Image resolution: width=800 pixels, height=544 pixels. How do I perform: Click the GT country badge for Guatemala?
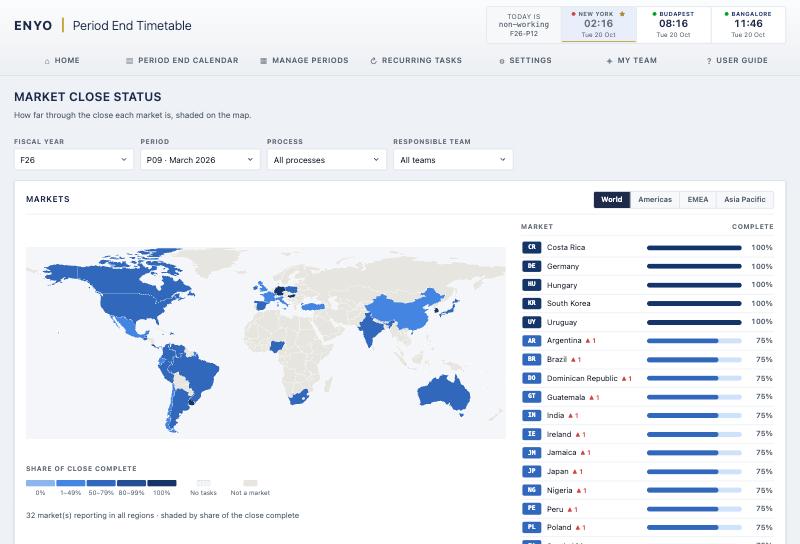click(x=532, y=397)
